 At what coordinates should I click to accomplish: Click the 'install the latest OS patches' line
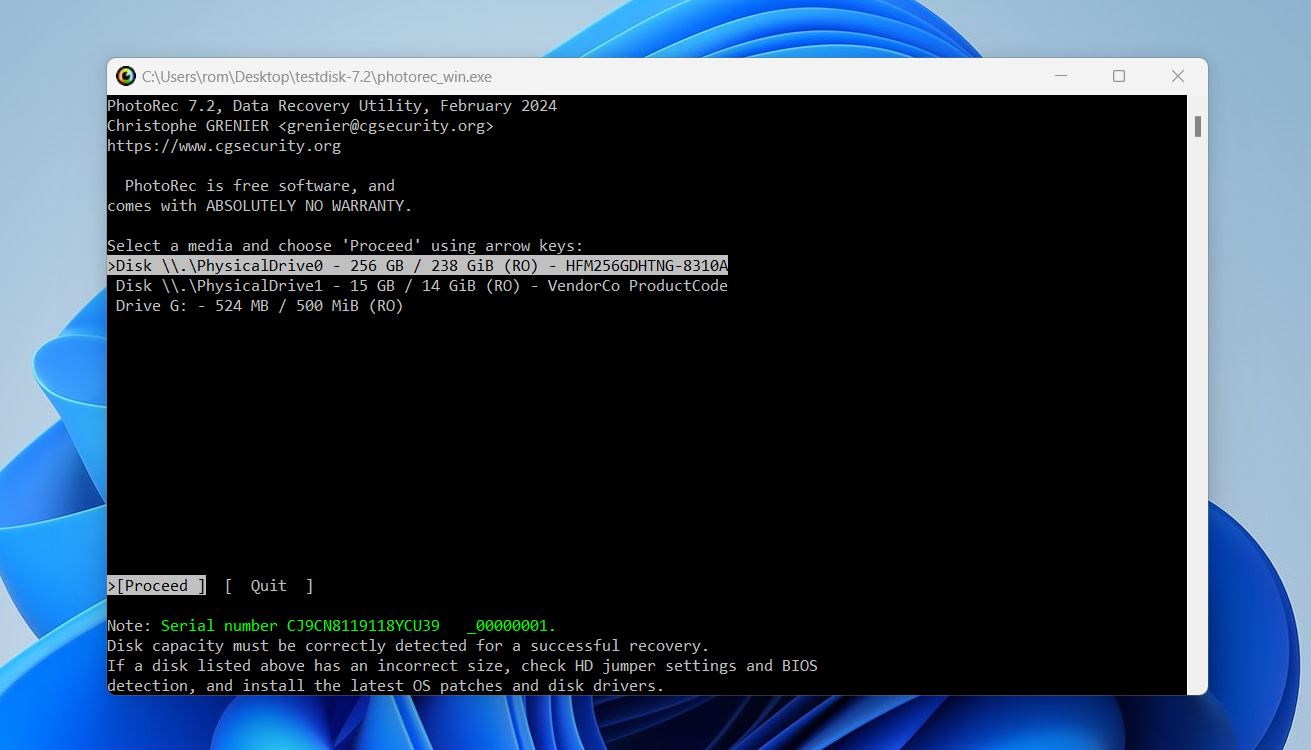click(x=386, y=686)
